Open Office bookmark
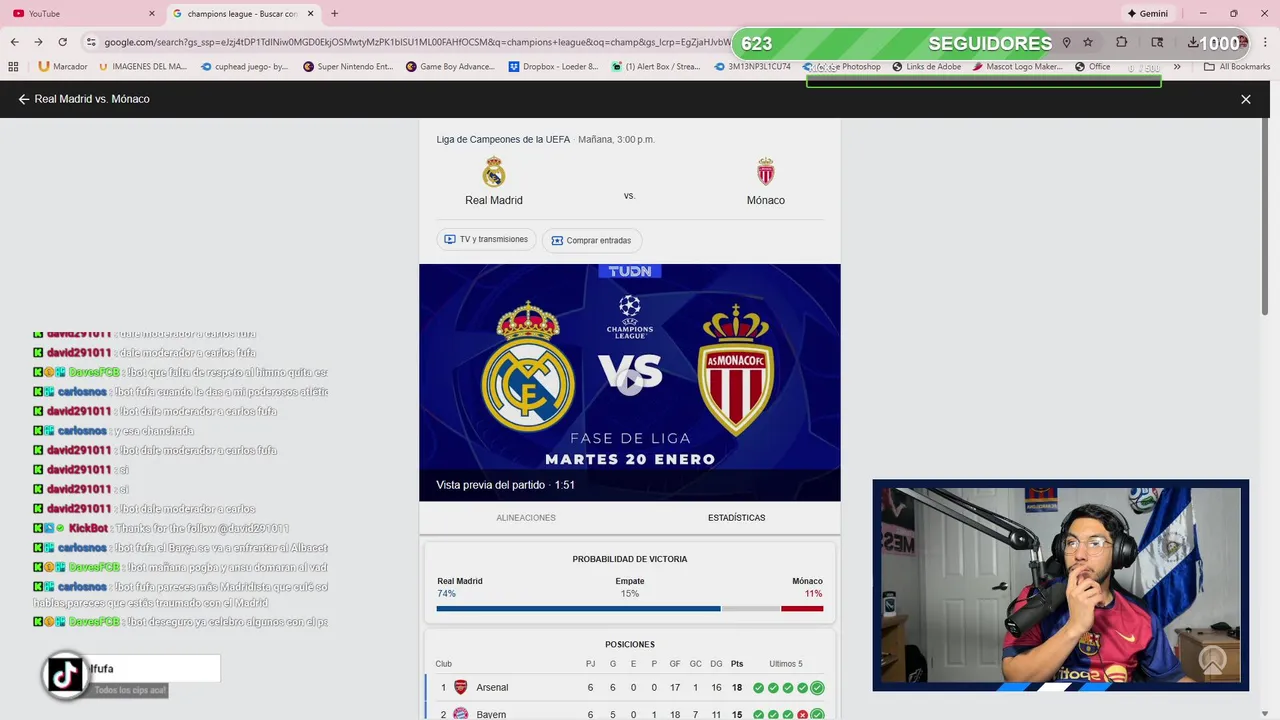 [1093, 67]
